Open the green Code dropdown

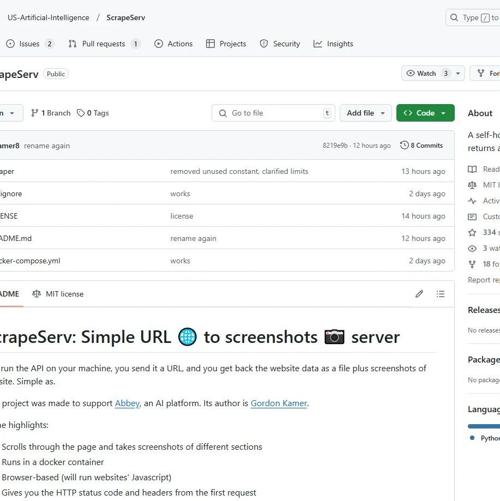tap(425, 113)
